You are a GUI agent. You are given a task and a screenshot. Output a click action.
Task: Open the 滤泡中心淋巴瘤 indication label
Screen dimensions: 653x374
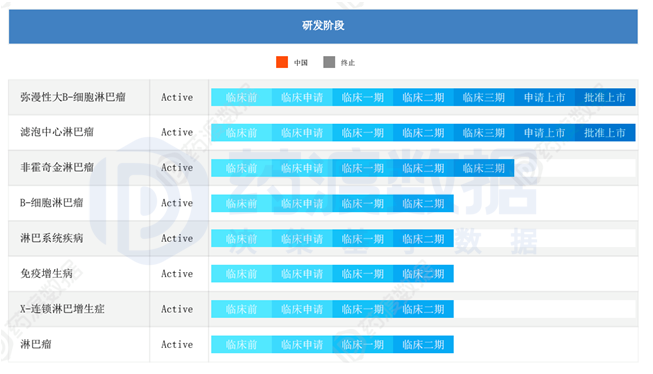click(x=57, y=132)
